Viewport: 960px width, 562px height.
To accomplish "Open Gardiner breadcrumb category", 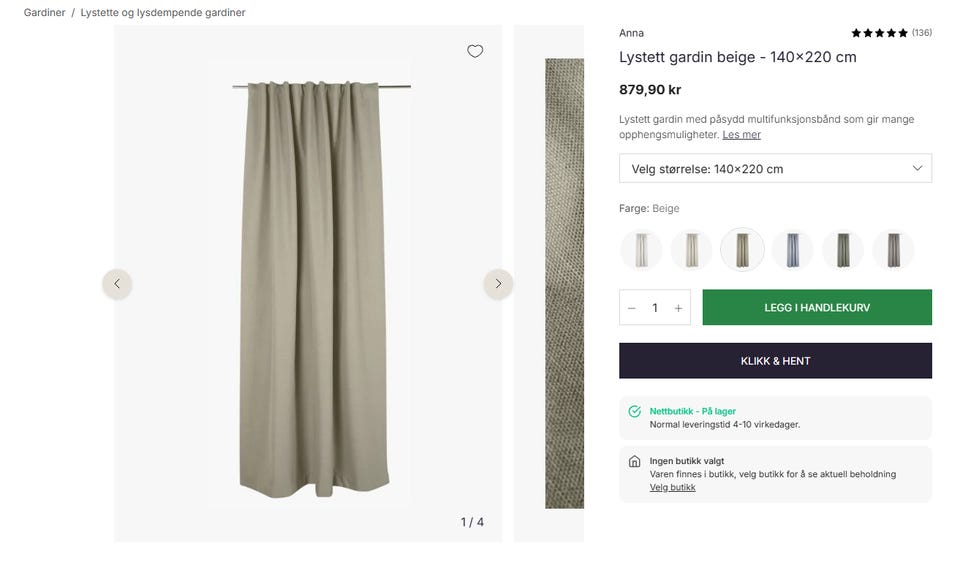I will (x=45, y=13).
